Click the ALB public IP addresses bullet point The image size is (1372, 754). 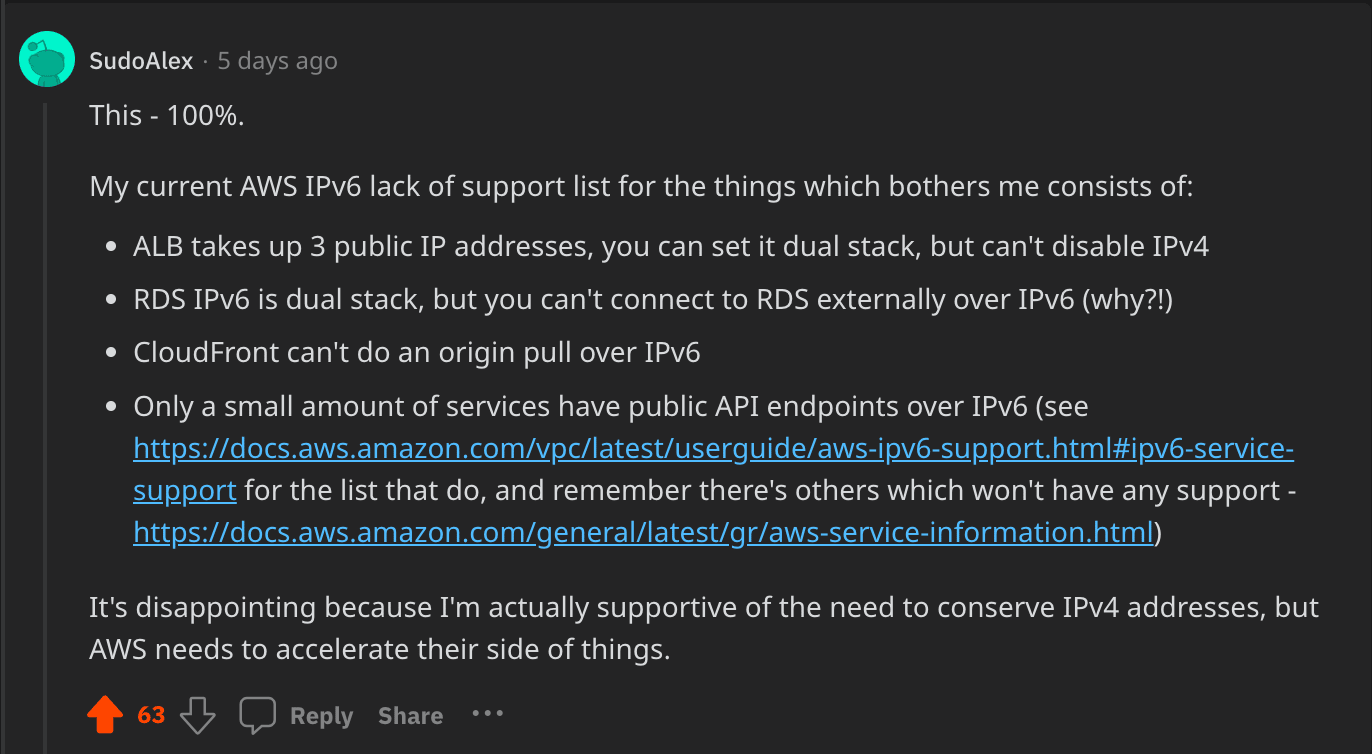pyautogui.click(x=671, y=247)
